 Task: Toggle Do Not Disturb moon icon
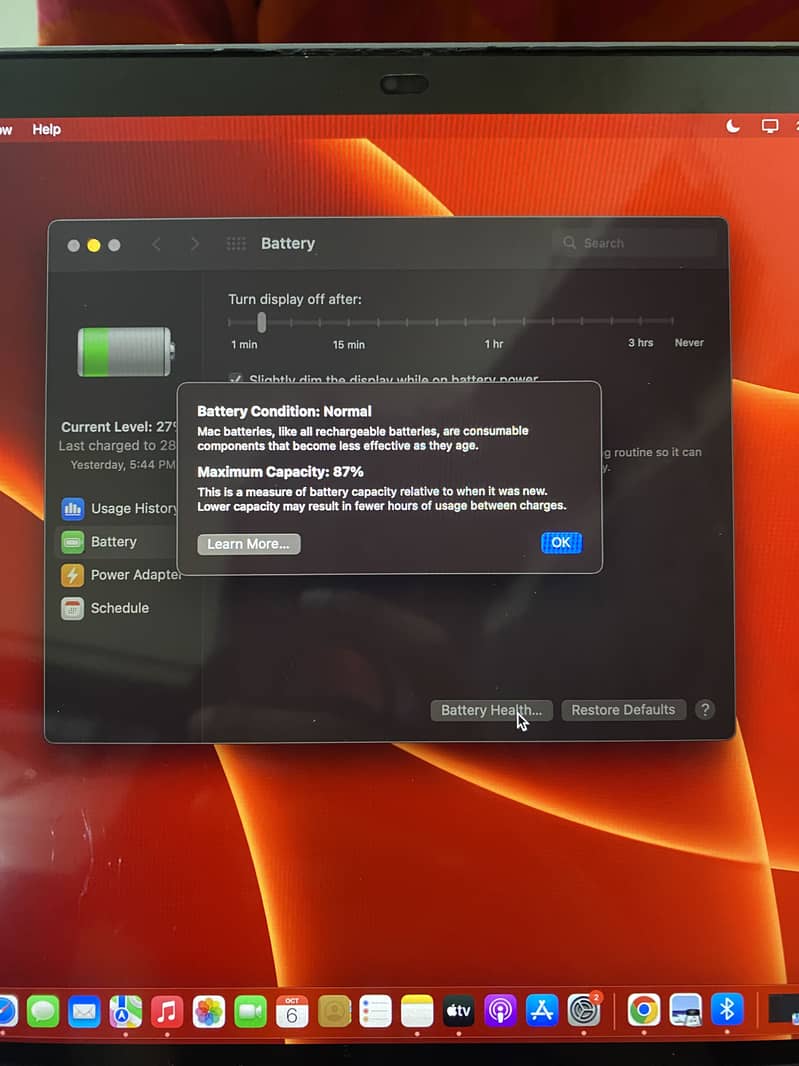coord(733,126)
